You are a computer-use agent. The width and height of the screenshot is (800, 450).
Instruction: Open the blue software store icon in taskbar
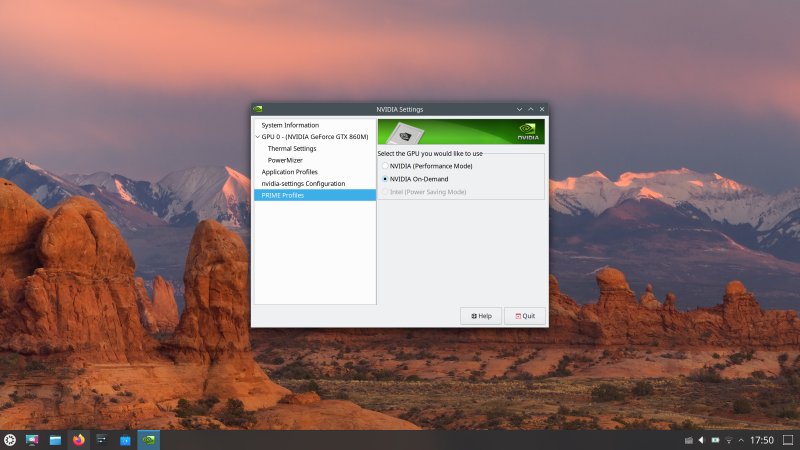click(x=125, y=440)
